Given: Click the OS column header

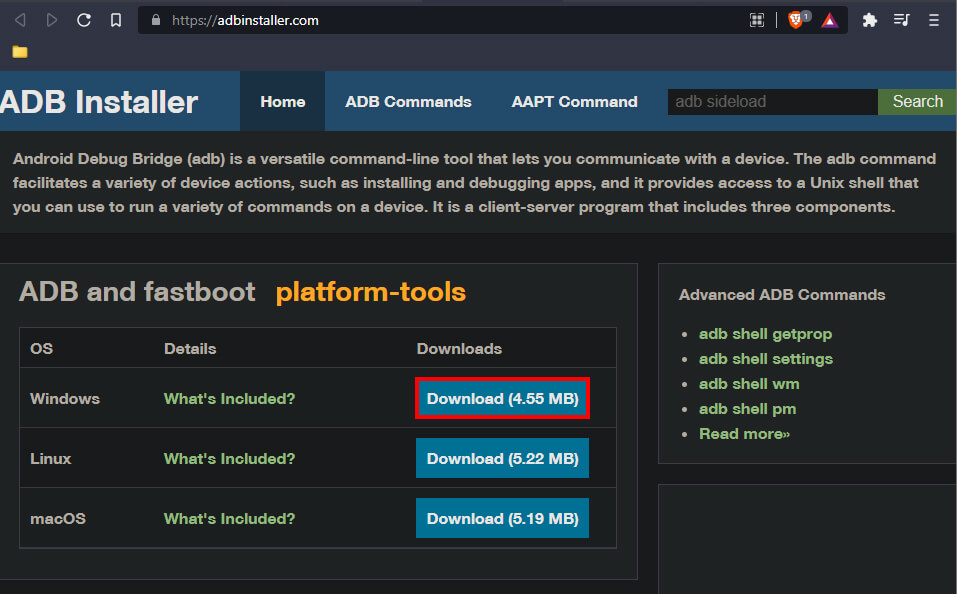Looking at the screenshot, I should tap(42, 349).
